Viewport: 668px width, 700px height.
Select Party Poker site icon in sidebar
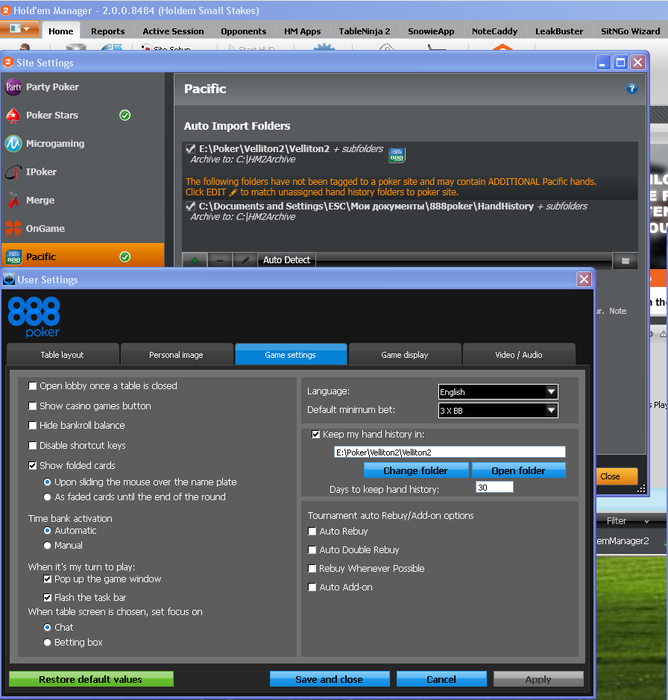13,87
